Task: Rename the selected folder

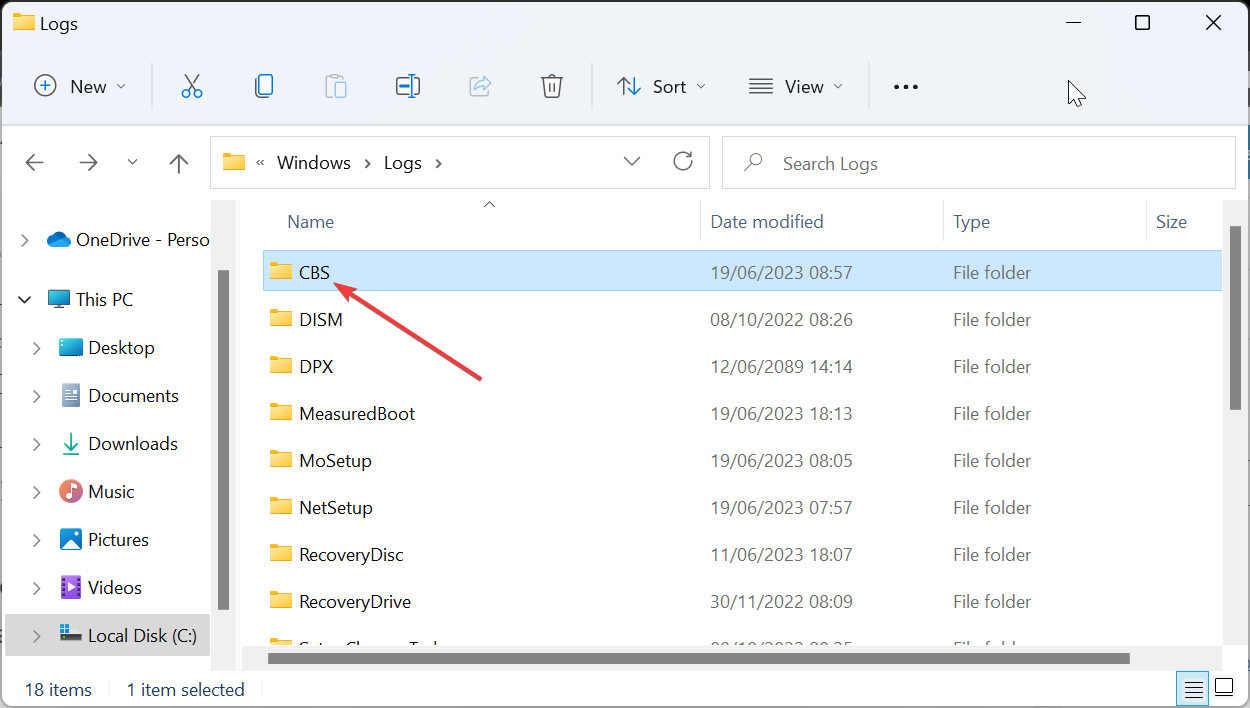Action: point(408,86)
